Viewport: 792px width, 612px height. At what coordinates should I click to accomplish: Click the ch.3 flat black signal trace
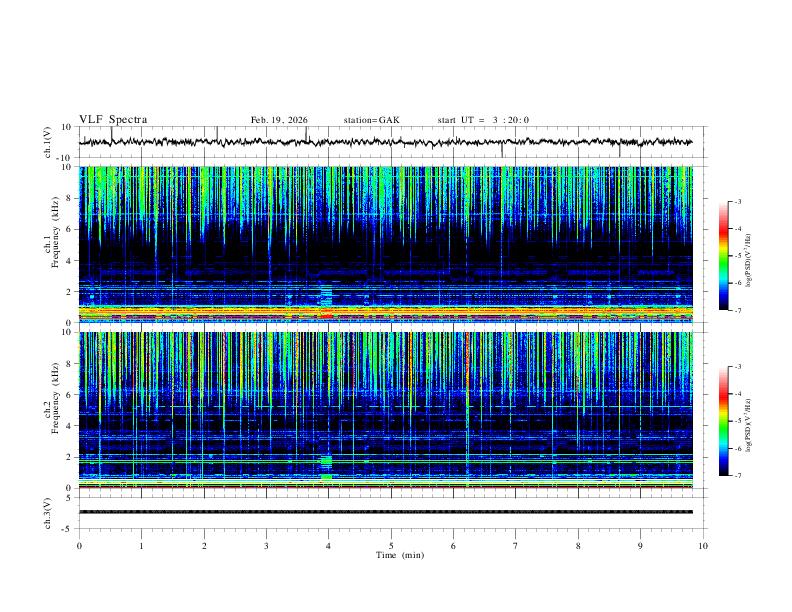[385, 512]
